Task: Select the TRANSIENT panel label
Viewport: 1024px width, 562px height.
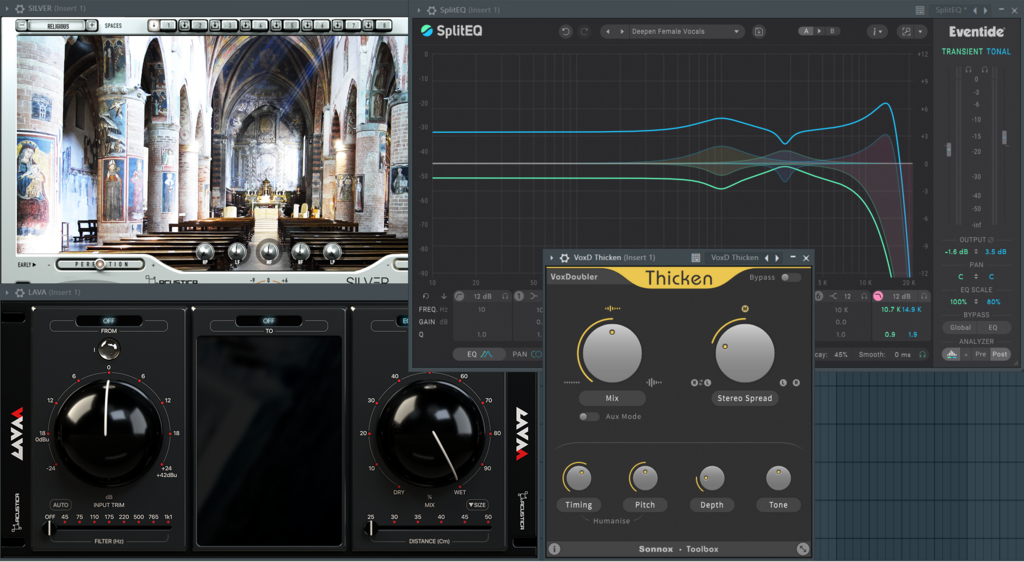Action: [x=962, y=52]
